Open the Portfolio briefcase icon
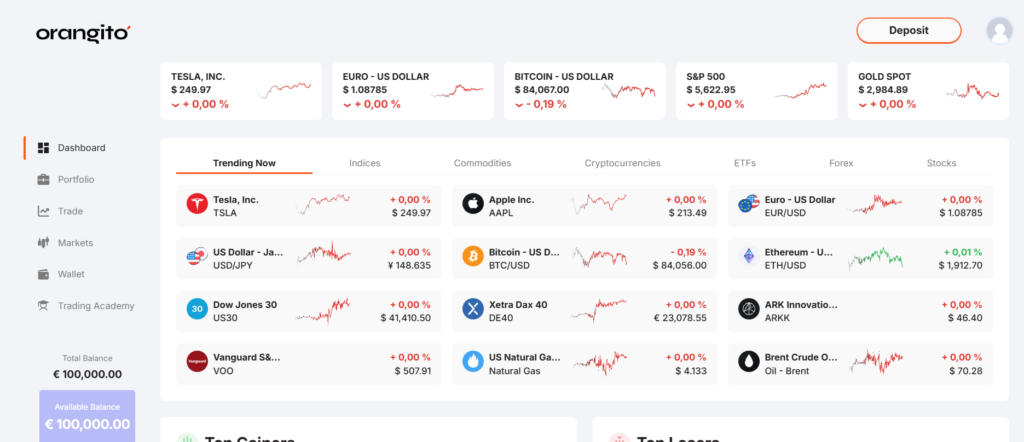Viewport: 1024px width, 442px height. tap(43, 180)
